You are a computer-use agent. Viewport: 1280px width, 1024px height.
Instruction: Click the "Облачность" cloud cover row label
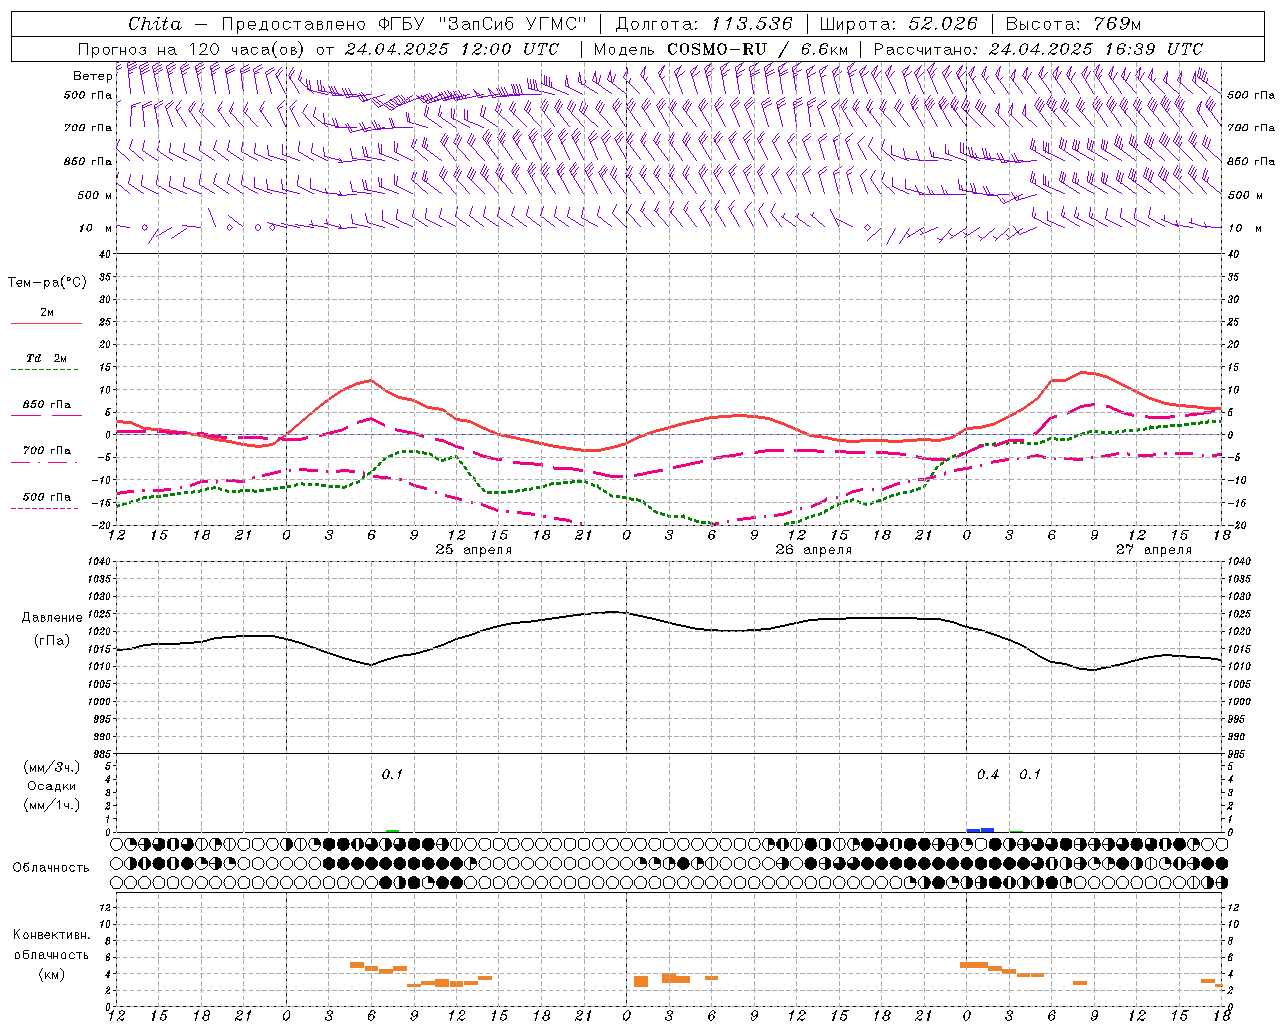[x=51, y=868]
